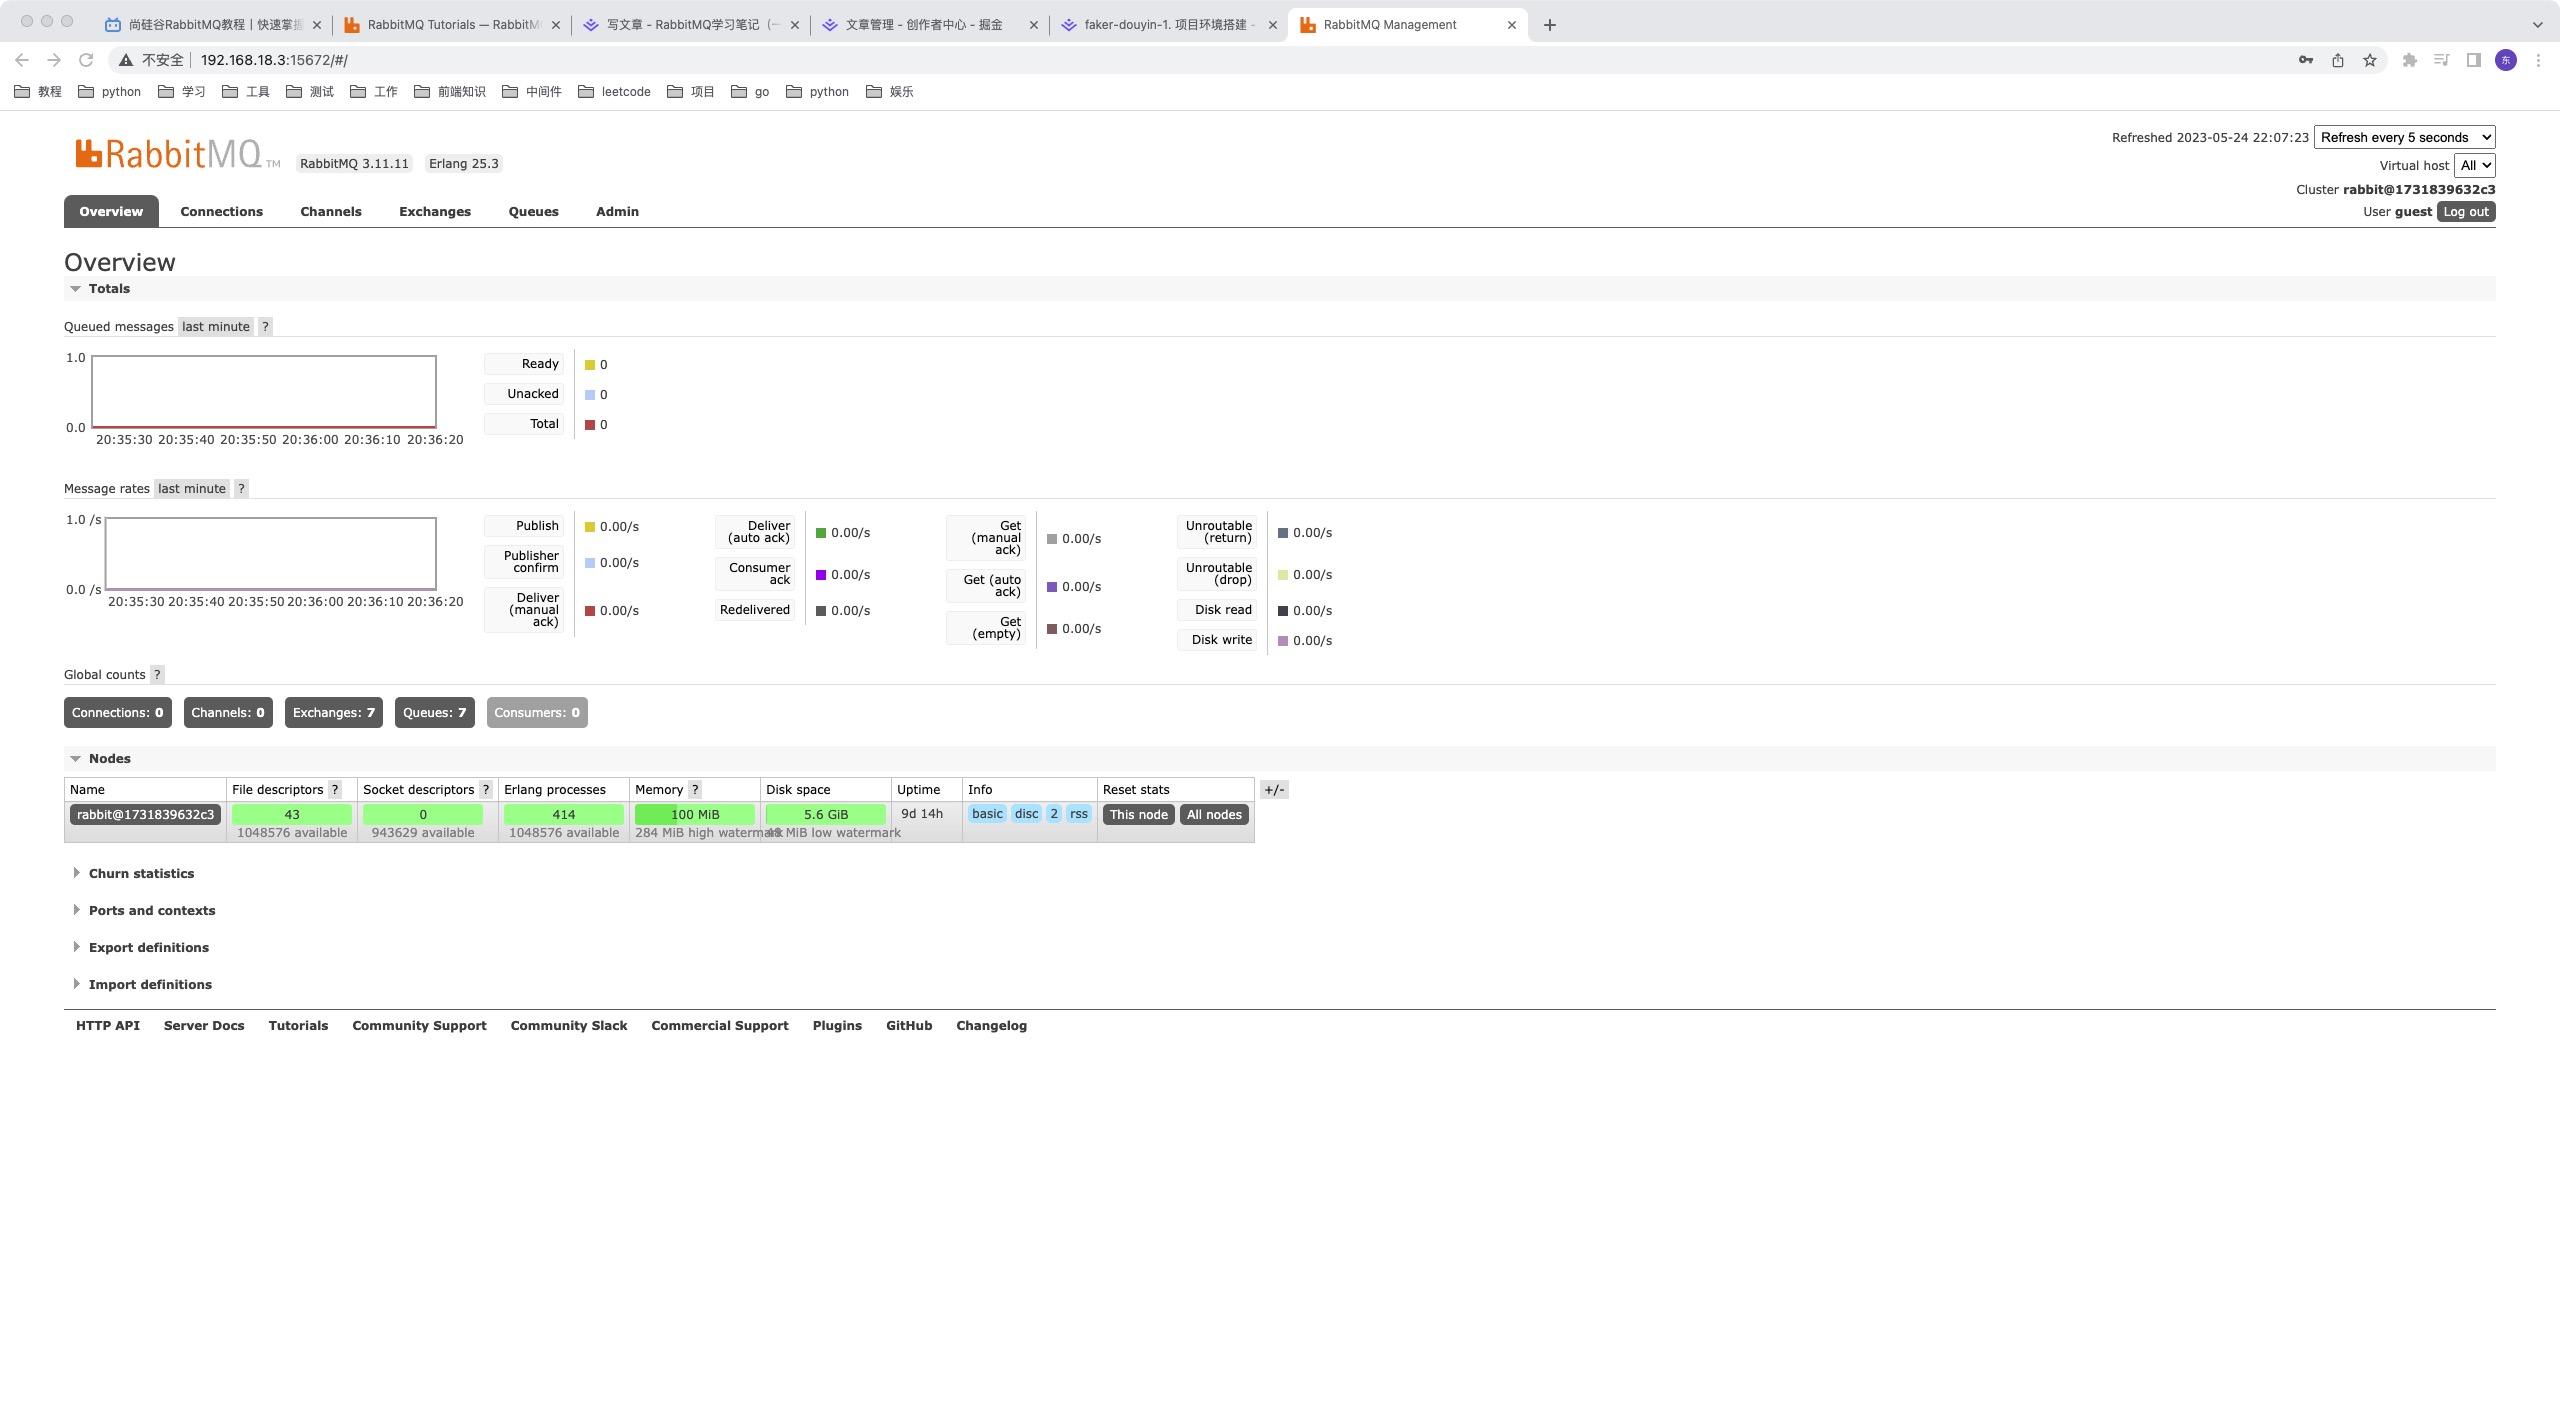This screenshot has height=1415, width=2560.
Task: Open help for Queued messages
Action: pos(265,327)
